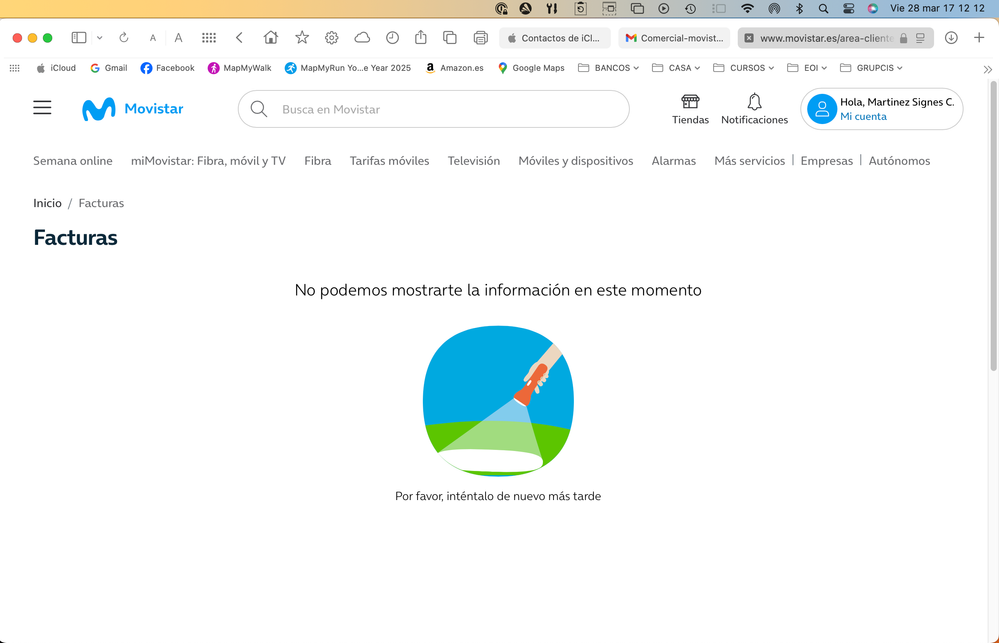
Task: Click the Tiendas store icon
Action: pyautogui.click(x=690, y=102)
